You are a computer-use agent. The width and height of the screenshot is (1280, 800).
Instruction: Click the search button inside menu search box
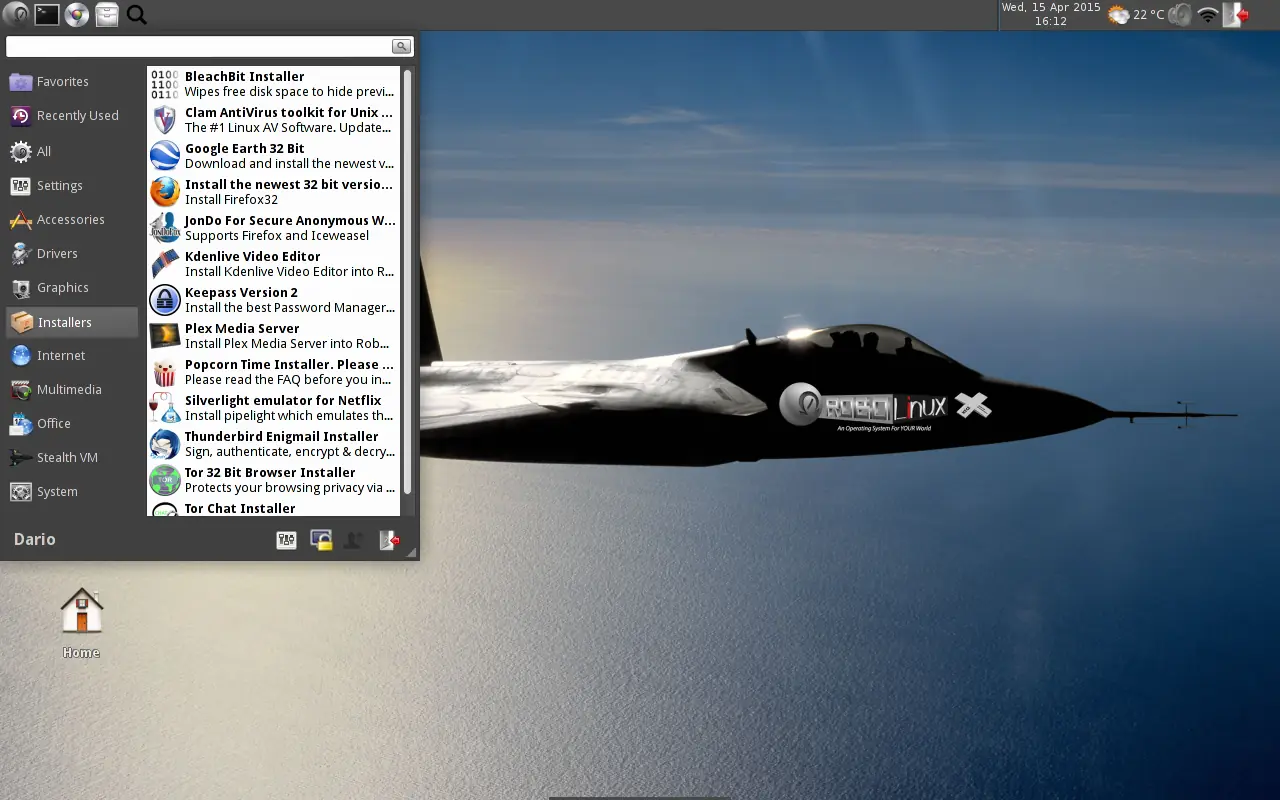click(x=401, y=46)
